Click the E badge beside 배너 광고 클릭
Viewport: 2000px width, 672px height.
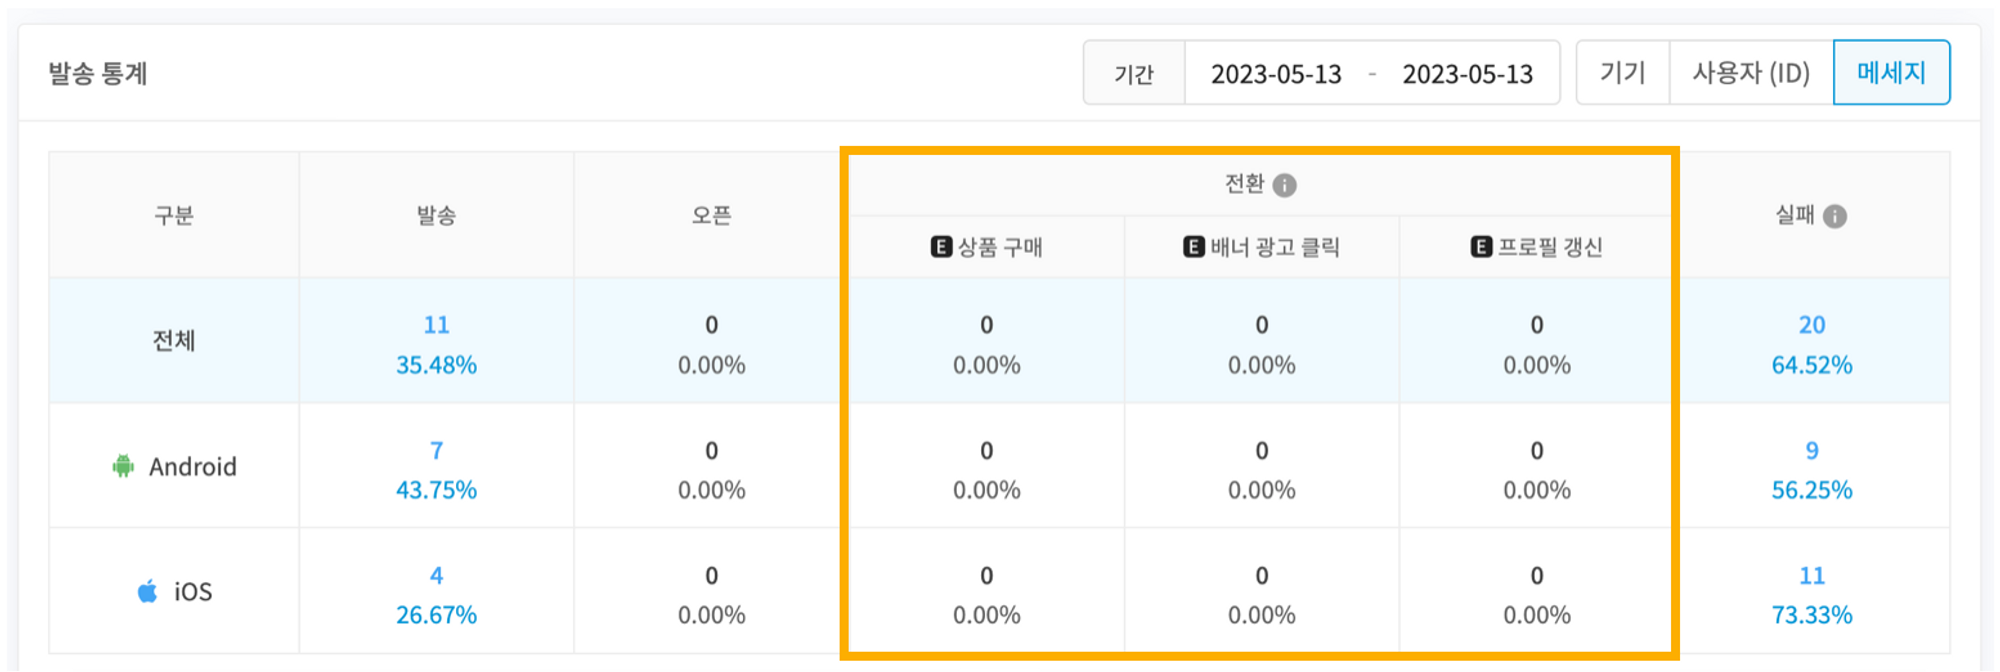point(1194,247)
